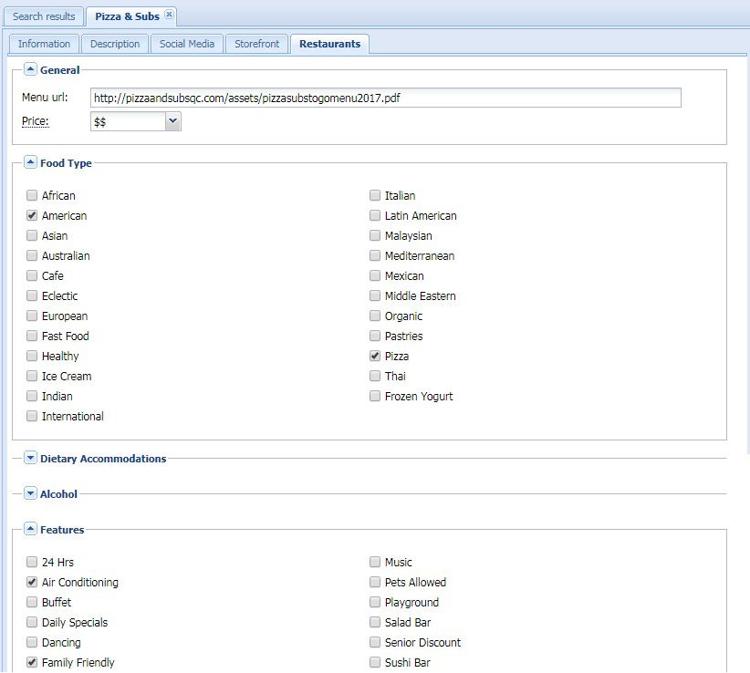Check the Eclectic food type
Image resolution: width=750 pixels, height=673 pixels.
pyautogui.click(x=32, y=296)
